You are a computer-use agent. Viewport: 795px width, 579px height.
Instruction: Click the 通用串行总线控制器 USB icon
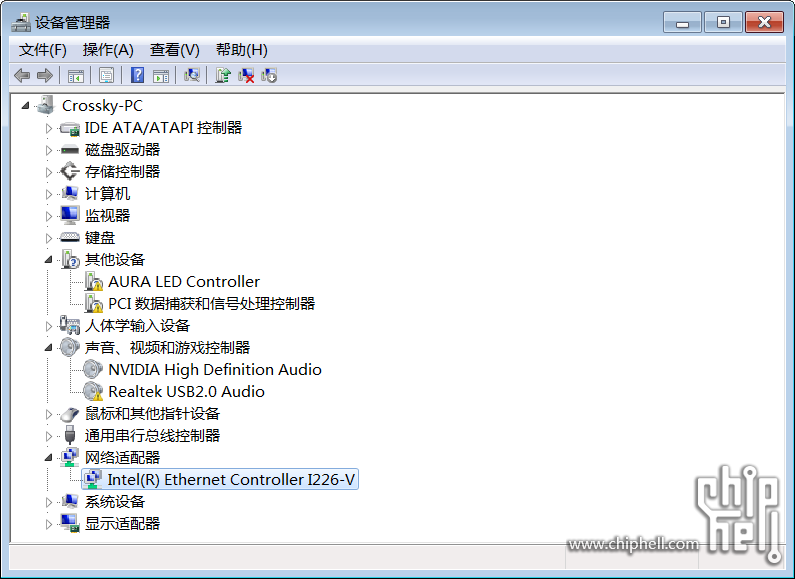coord(70,435)
